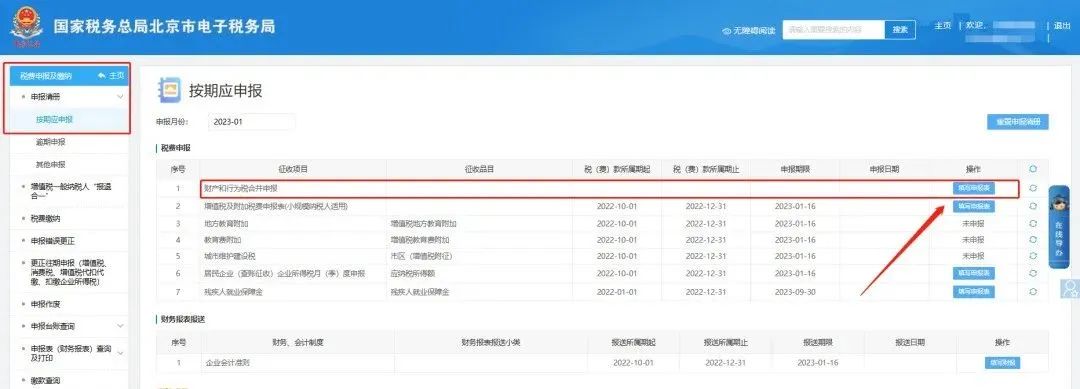Click 征收项目 column header
Screen dimensions: 1080x389
pos(293,169)
